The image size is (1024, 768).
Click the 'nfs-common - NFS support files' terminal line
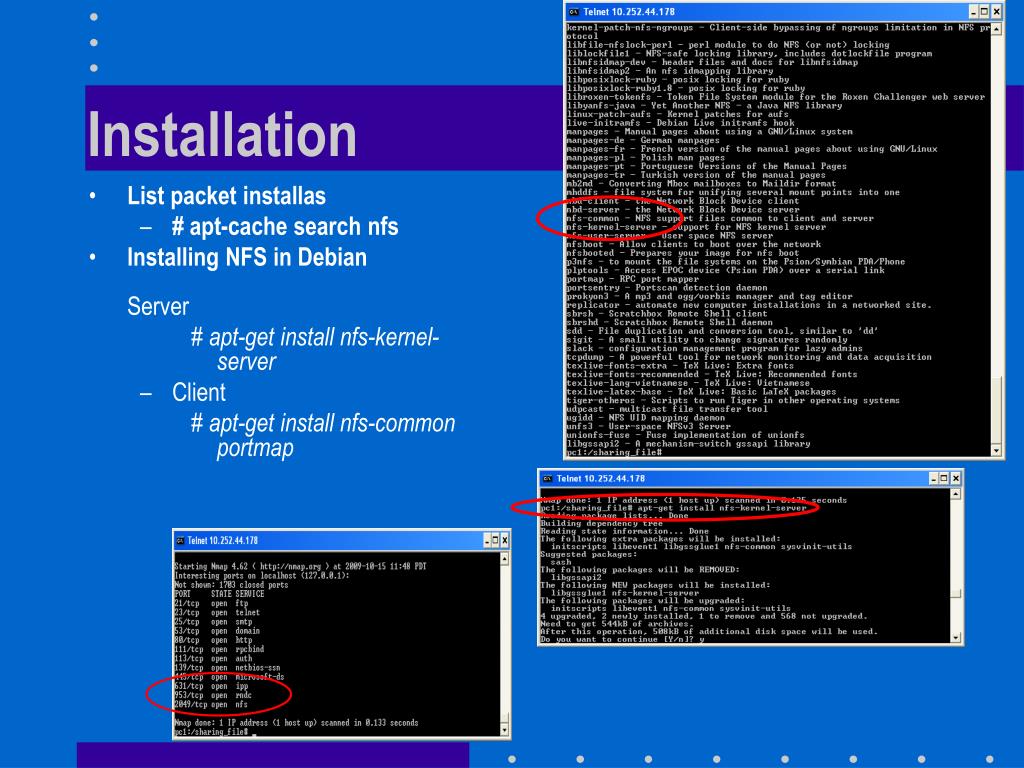pyautogui.click(x=720, y=218)
